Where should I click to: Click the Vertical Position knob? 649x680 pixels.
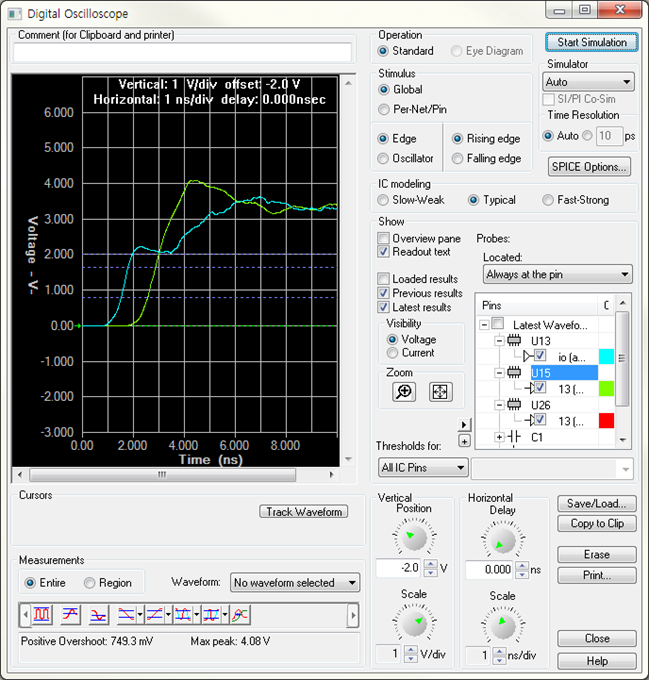point(414,538)
